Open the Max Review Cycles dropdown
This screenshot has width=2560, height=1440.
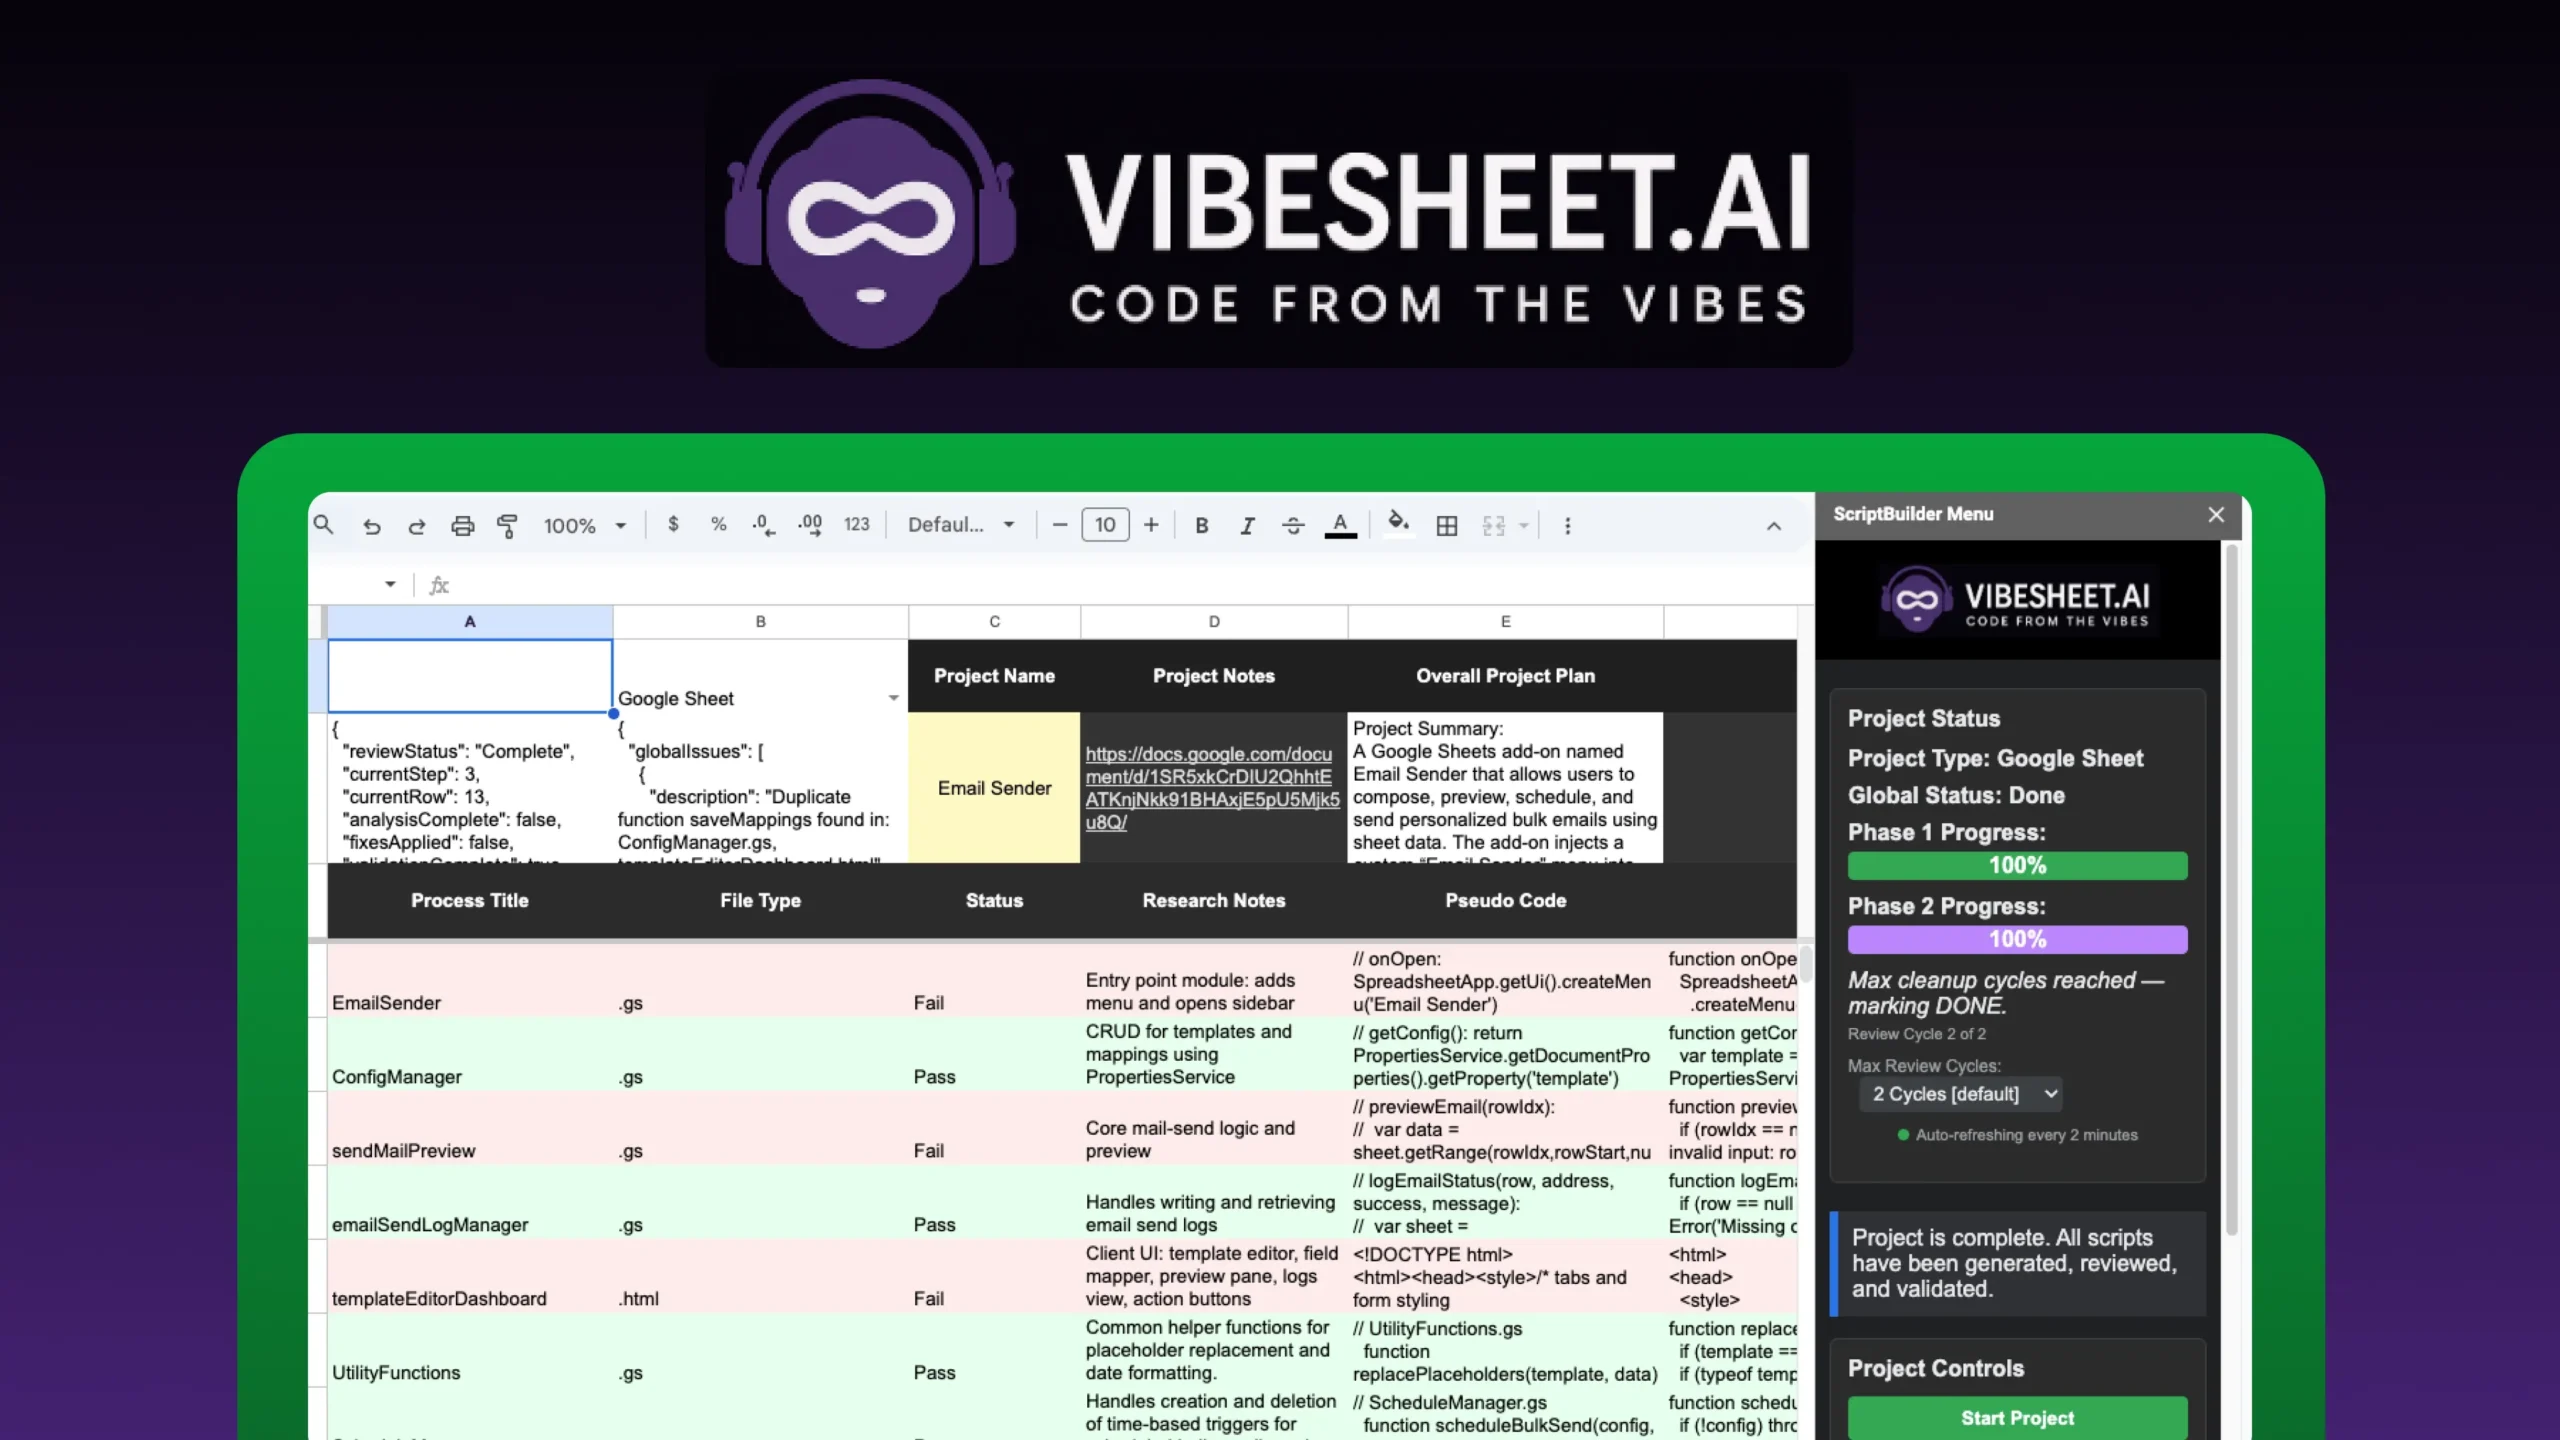pyautogui.click(x=1959, y=1094)
